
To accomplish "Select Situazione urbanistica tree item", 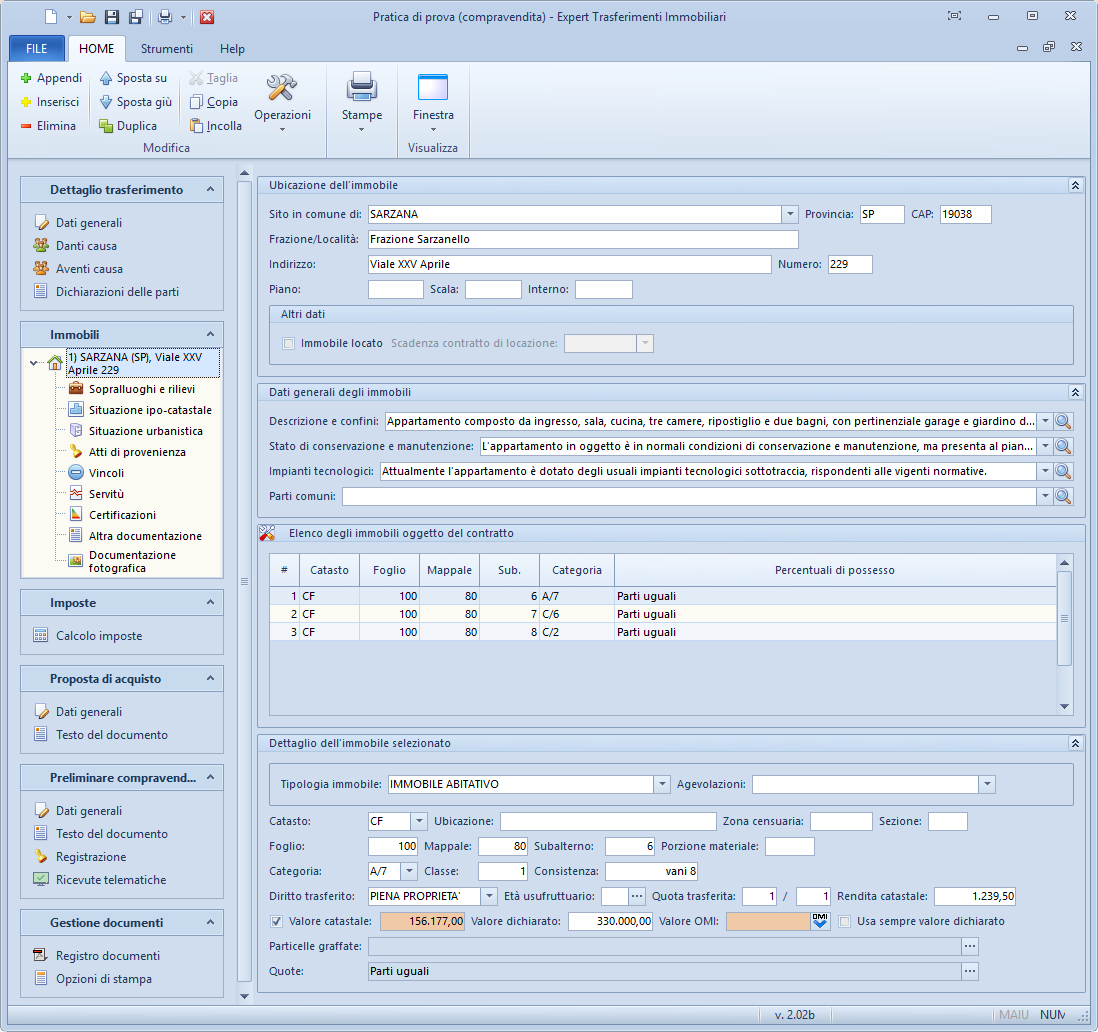I will coord(145,431).
